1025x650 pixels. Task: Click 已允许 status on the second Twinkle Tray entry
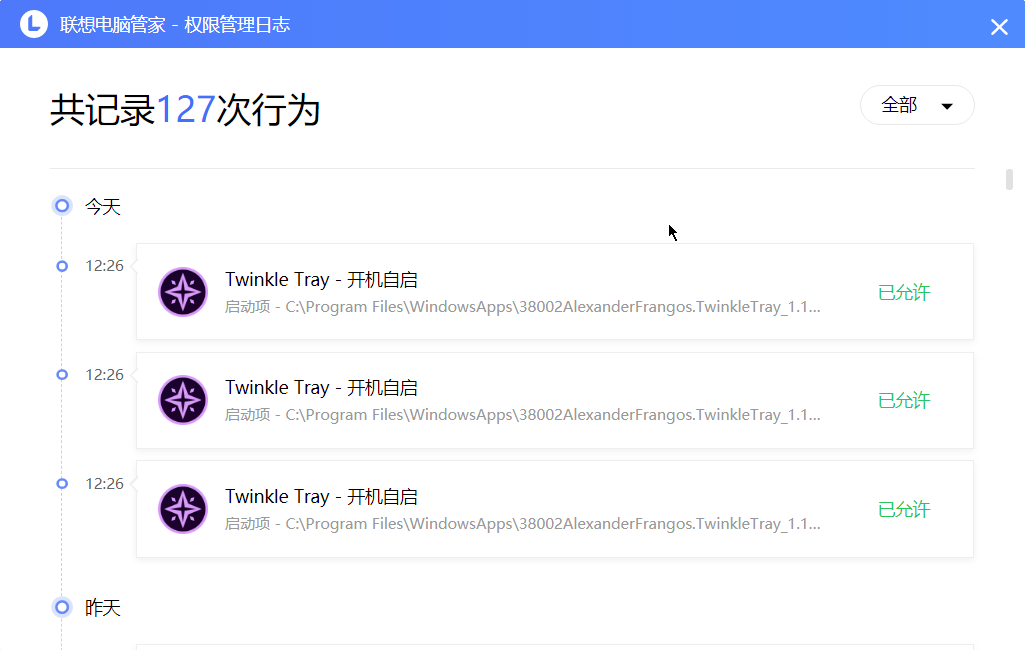point(904,400)
